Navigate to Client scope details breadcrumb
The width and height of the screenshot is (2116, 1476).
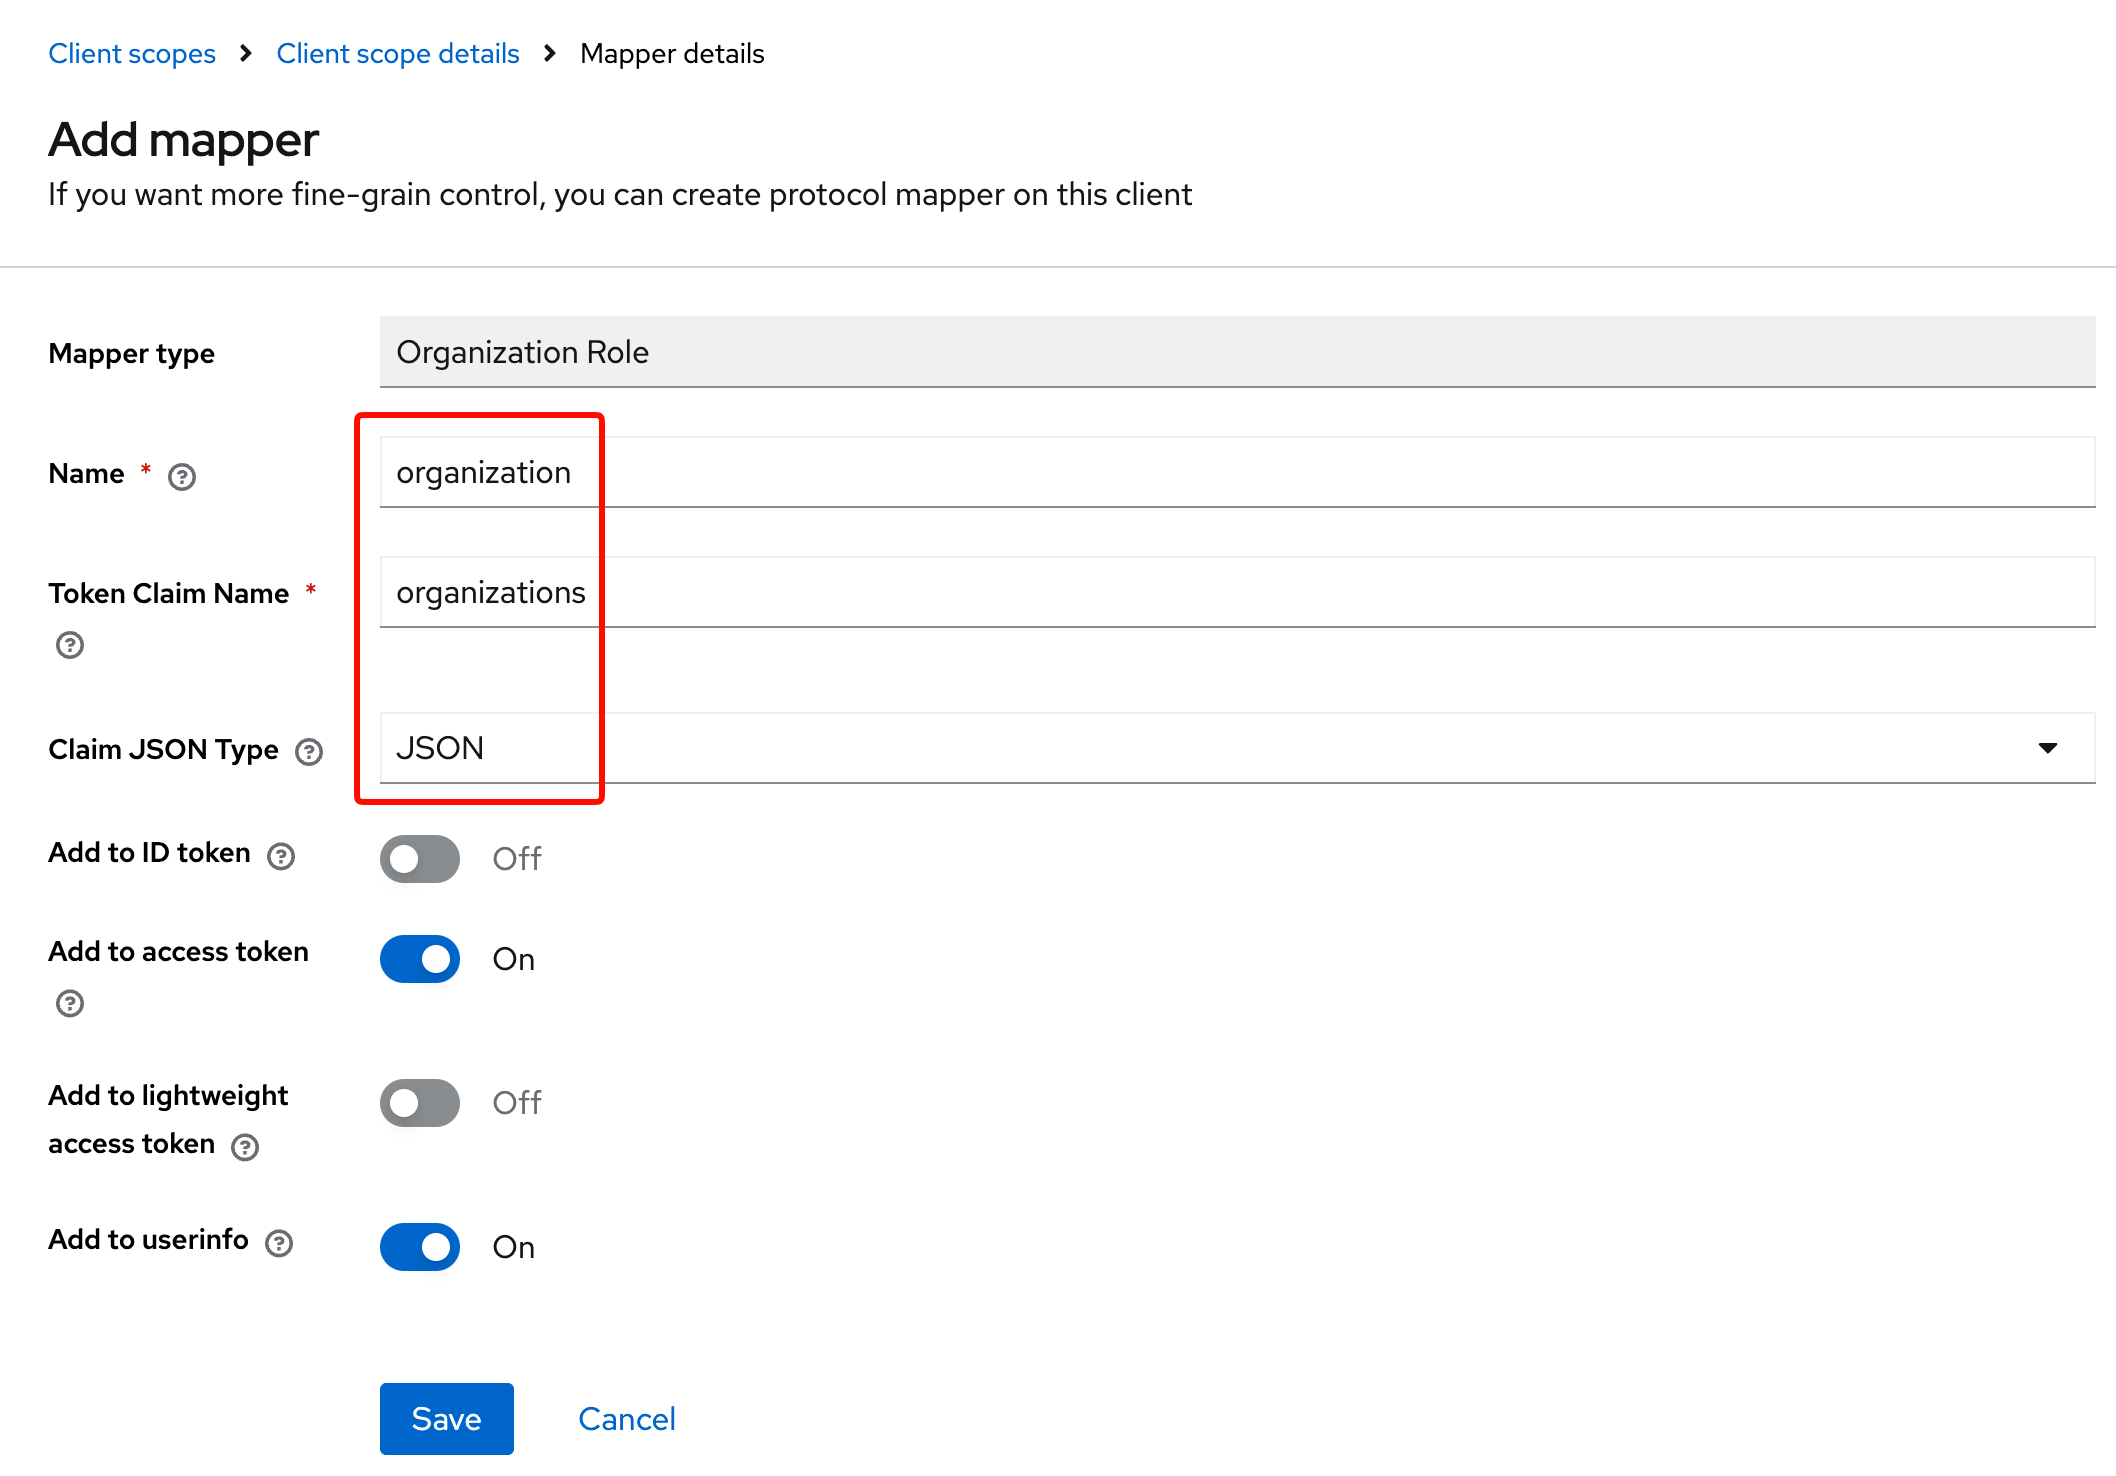(398, 54)
